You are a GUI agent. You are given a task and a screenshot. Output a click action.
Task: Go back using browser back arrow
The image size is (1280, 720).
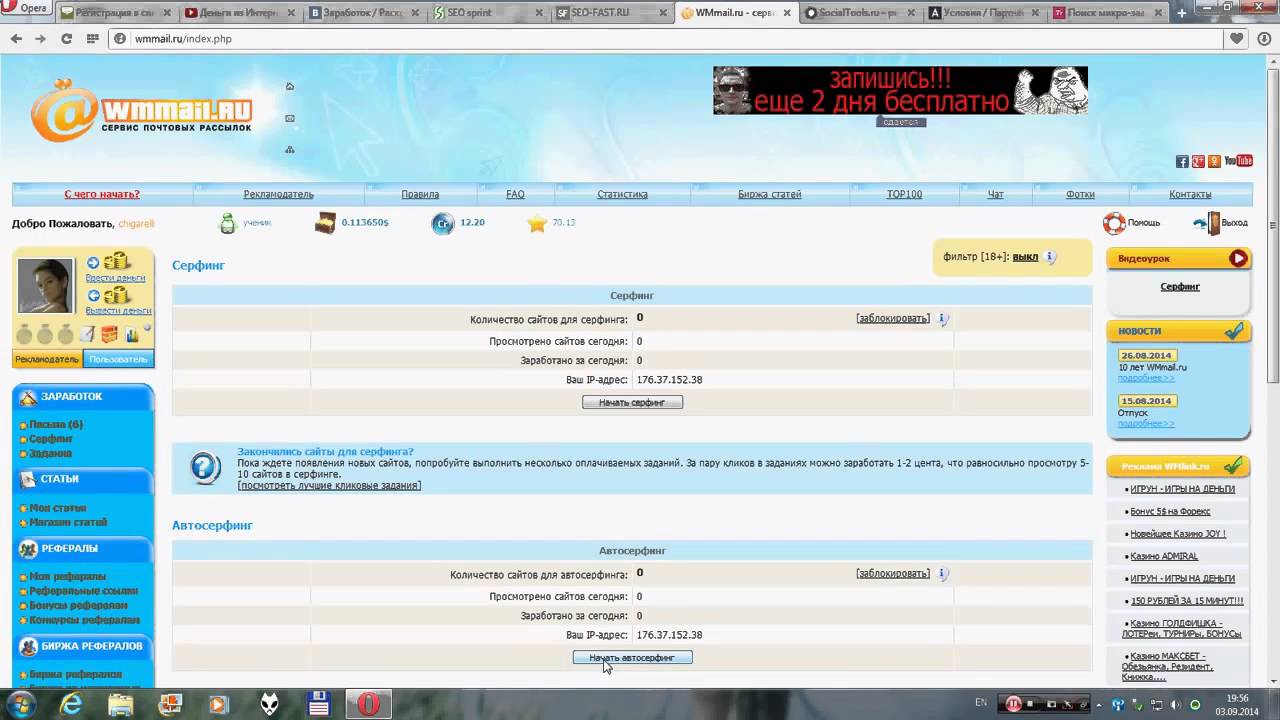(16, 38)
